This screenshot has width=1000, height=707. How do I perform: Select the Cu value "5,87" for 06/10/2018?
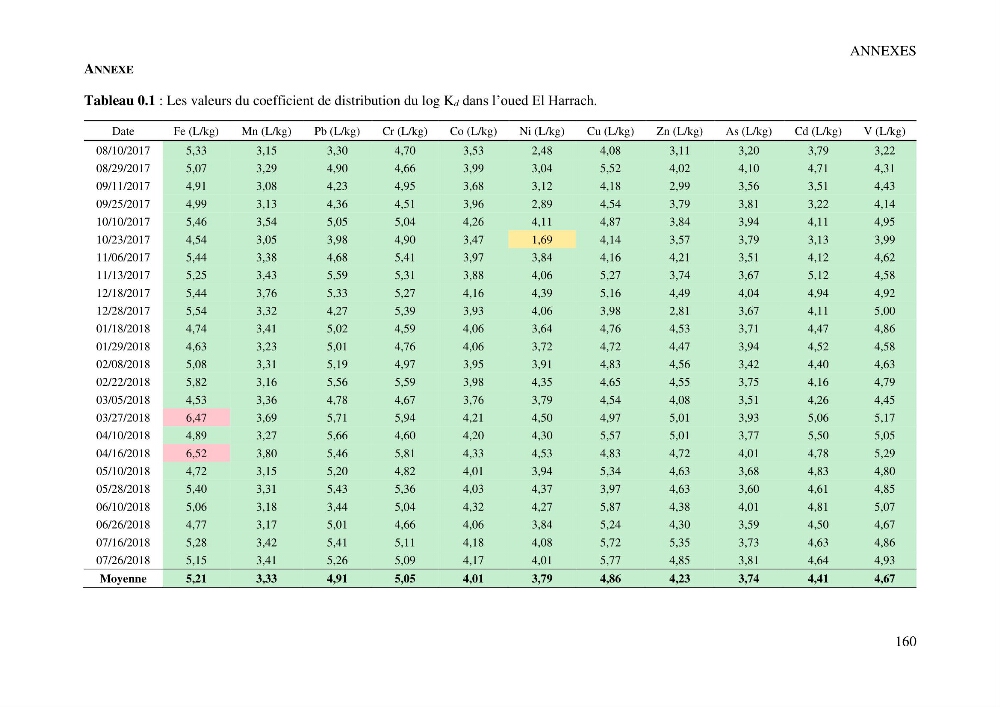point(610,507)
